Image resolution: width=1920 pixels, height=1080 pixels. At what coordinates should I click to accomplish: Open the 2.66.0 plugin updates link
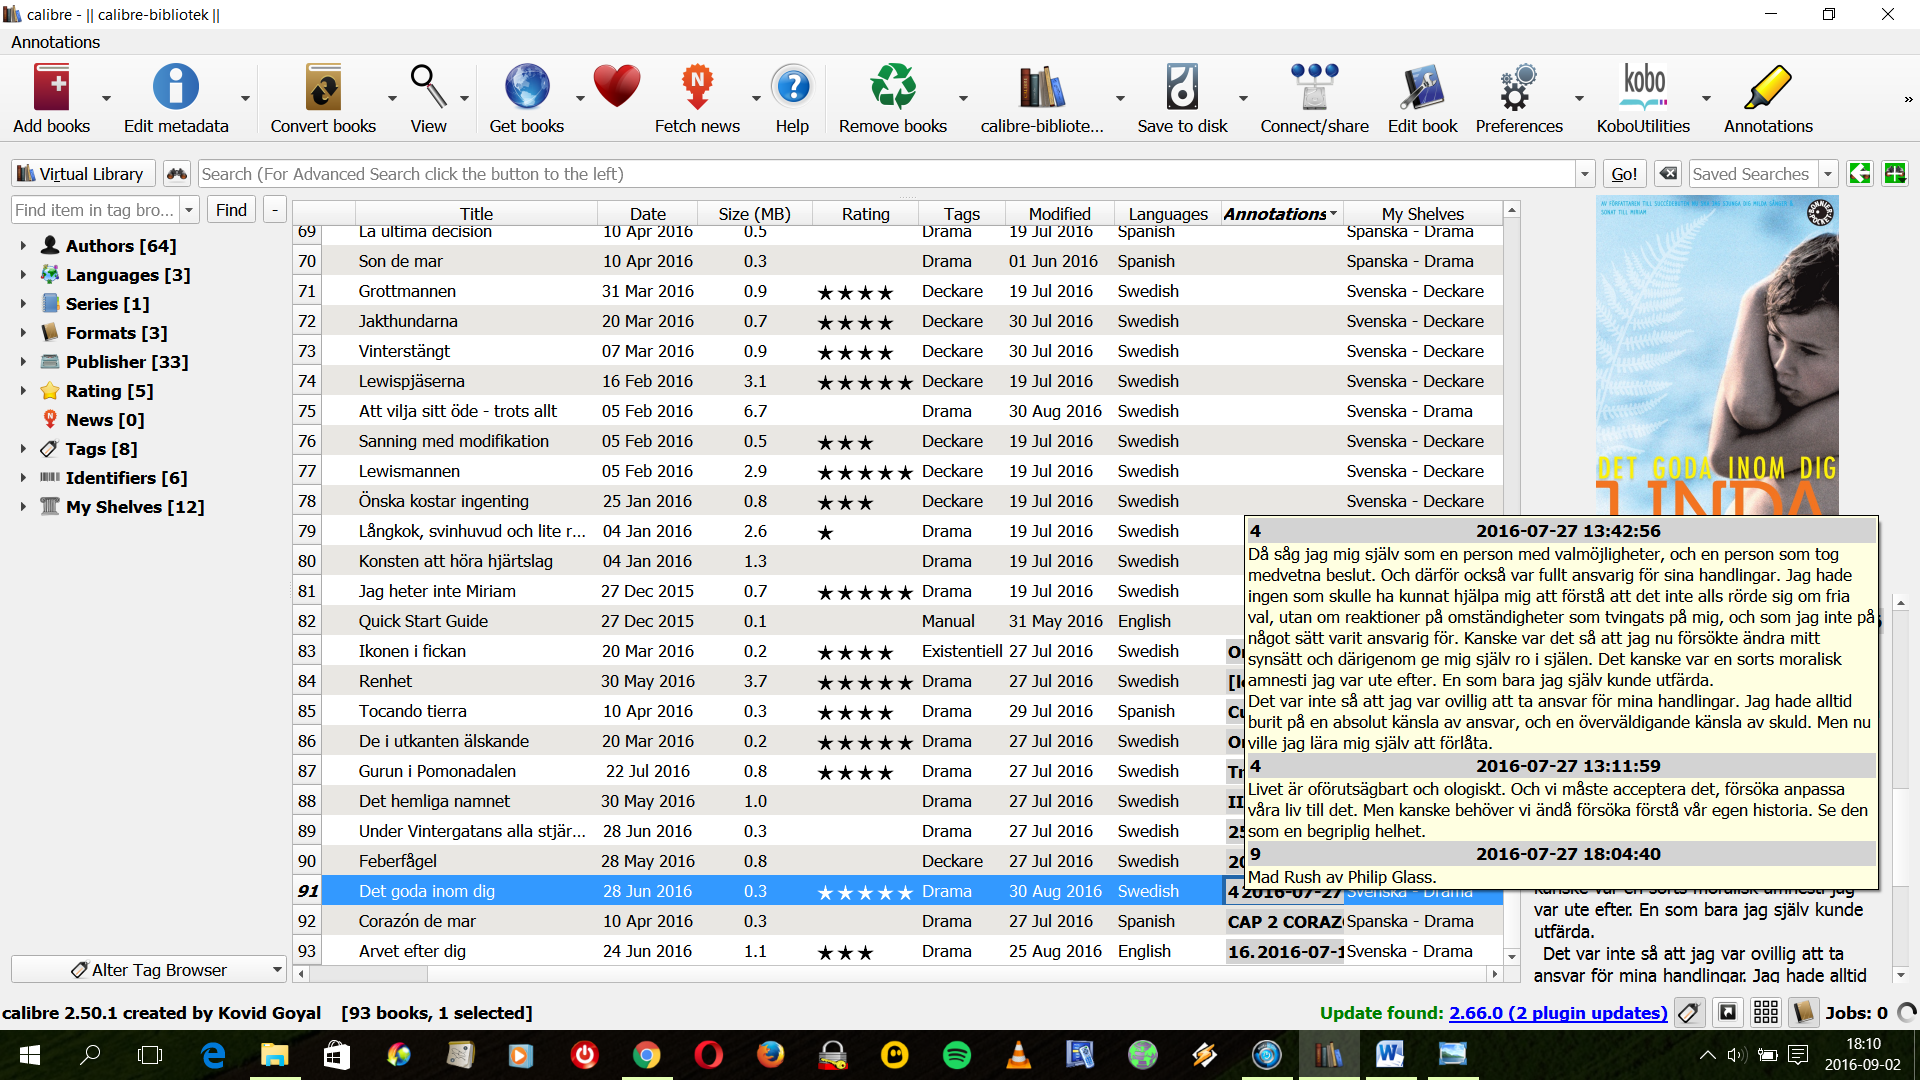pyautogui.click(x=1557, y=1013)
